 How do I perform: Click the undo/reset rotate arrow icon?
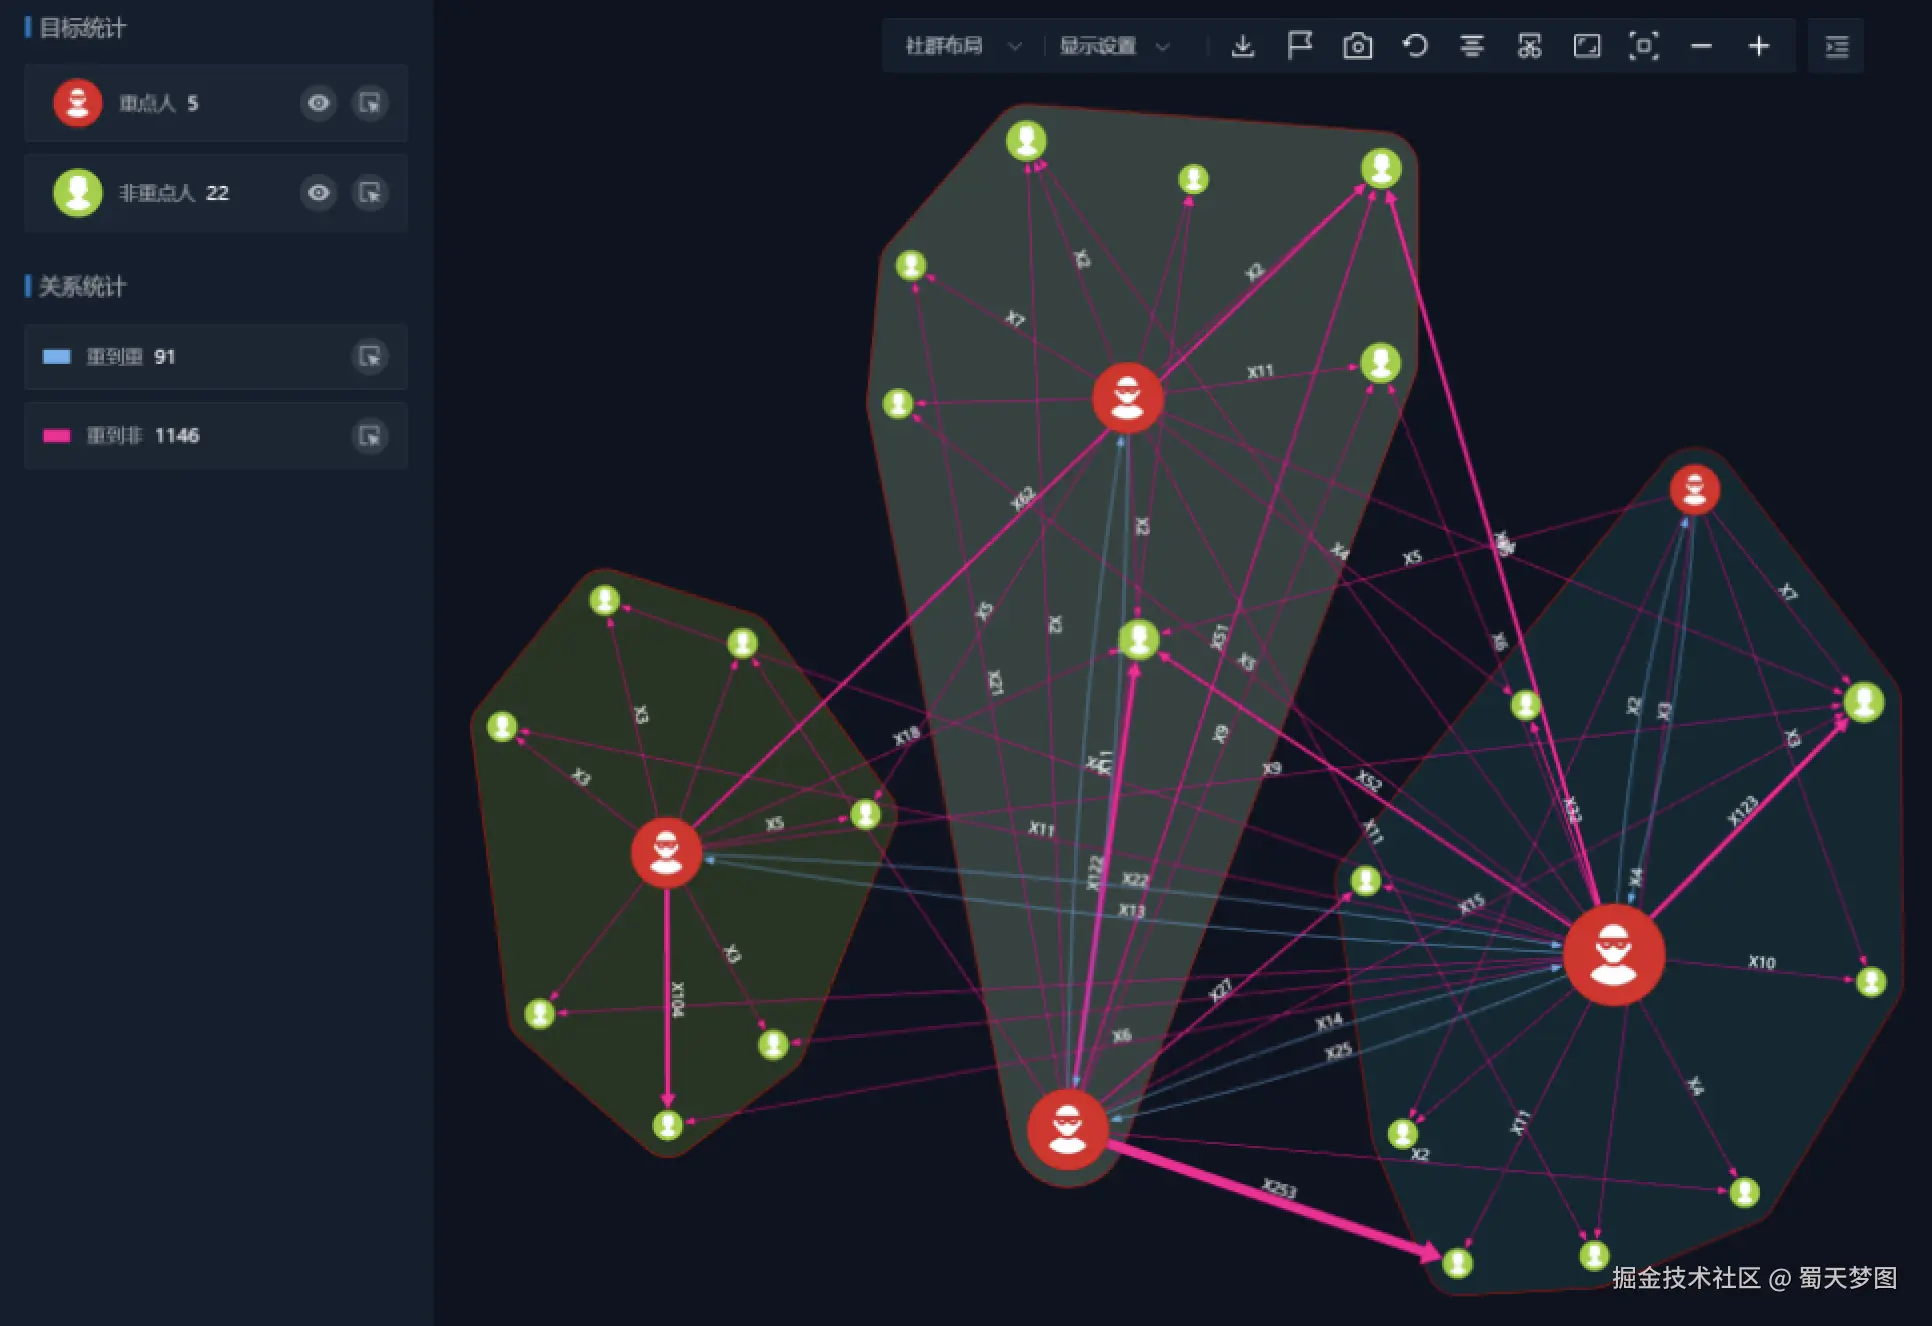(x=1414, y=46)
